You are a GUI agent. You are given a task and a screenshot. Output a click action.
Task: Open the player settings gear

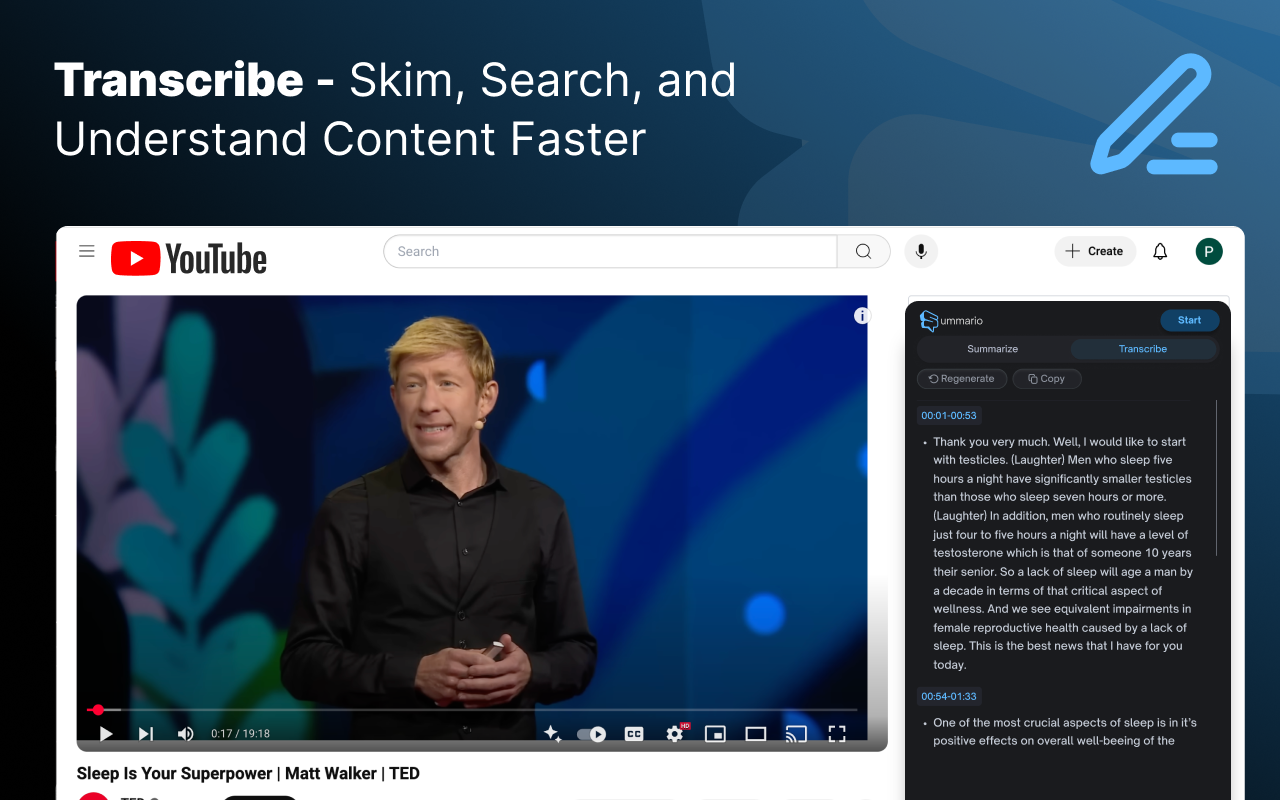(675, 734)
